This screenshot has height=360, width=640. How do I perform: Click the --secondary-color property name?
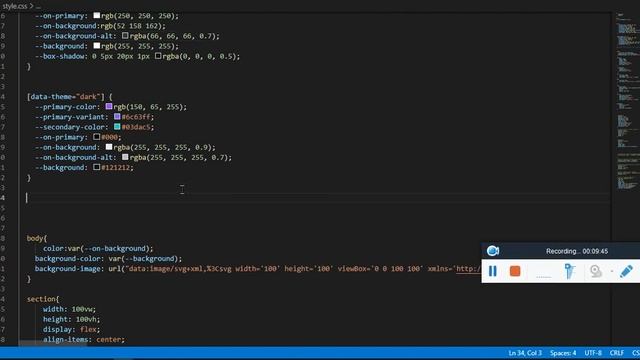coord(69,127)
